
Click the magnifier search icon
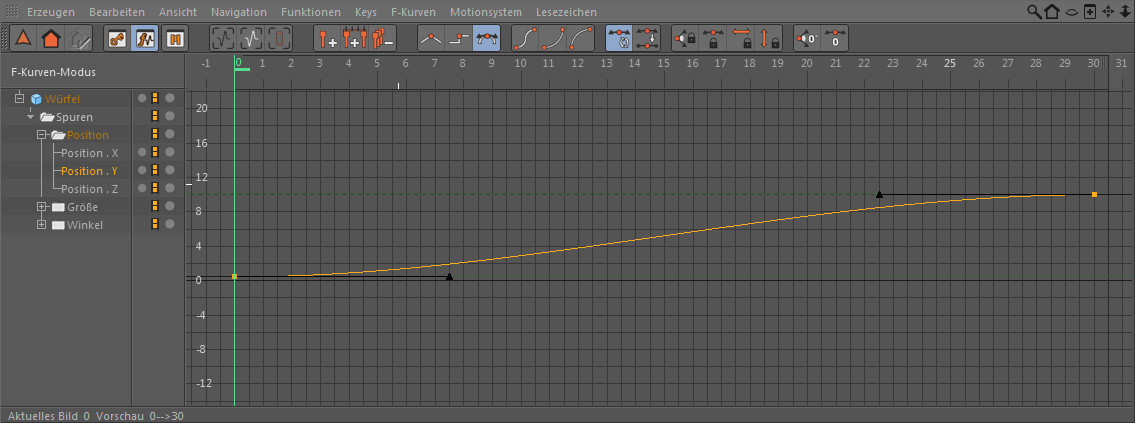coord(1034,12)
